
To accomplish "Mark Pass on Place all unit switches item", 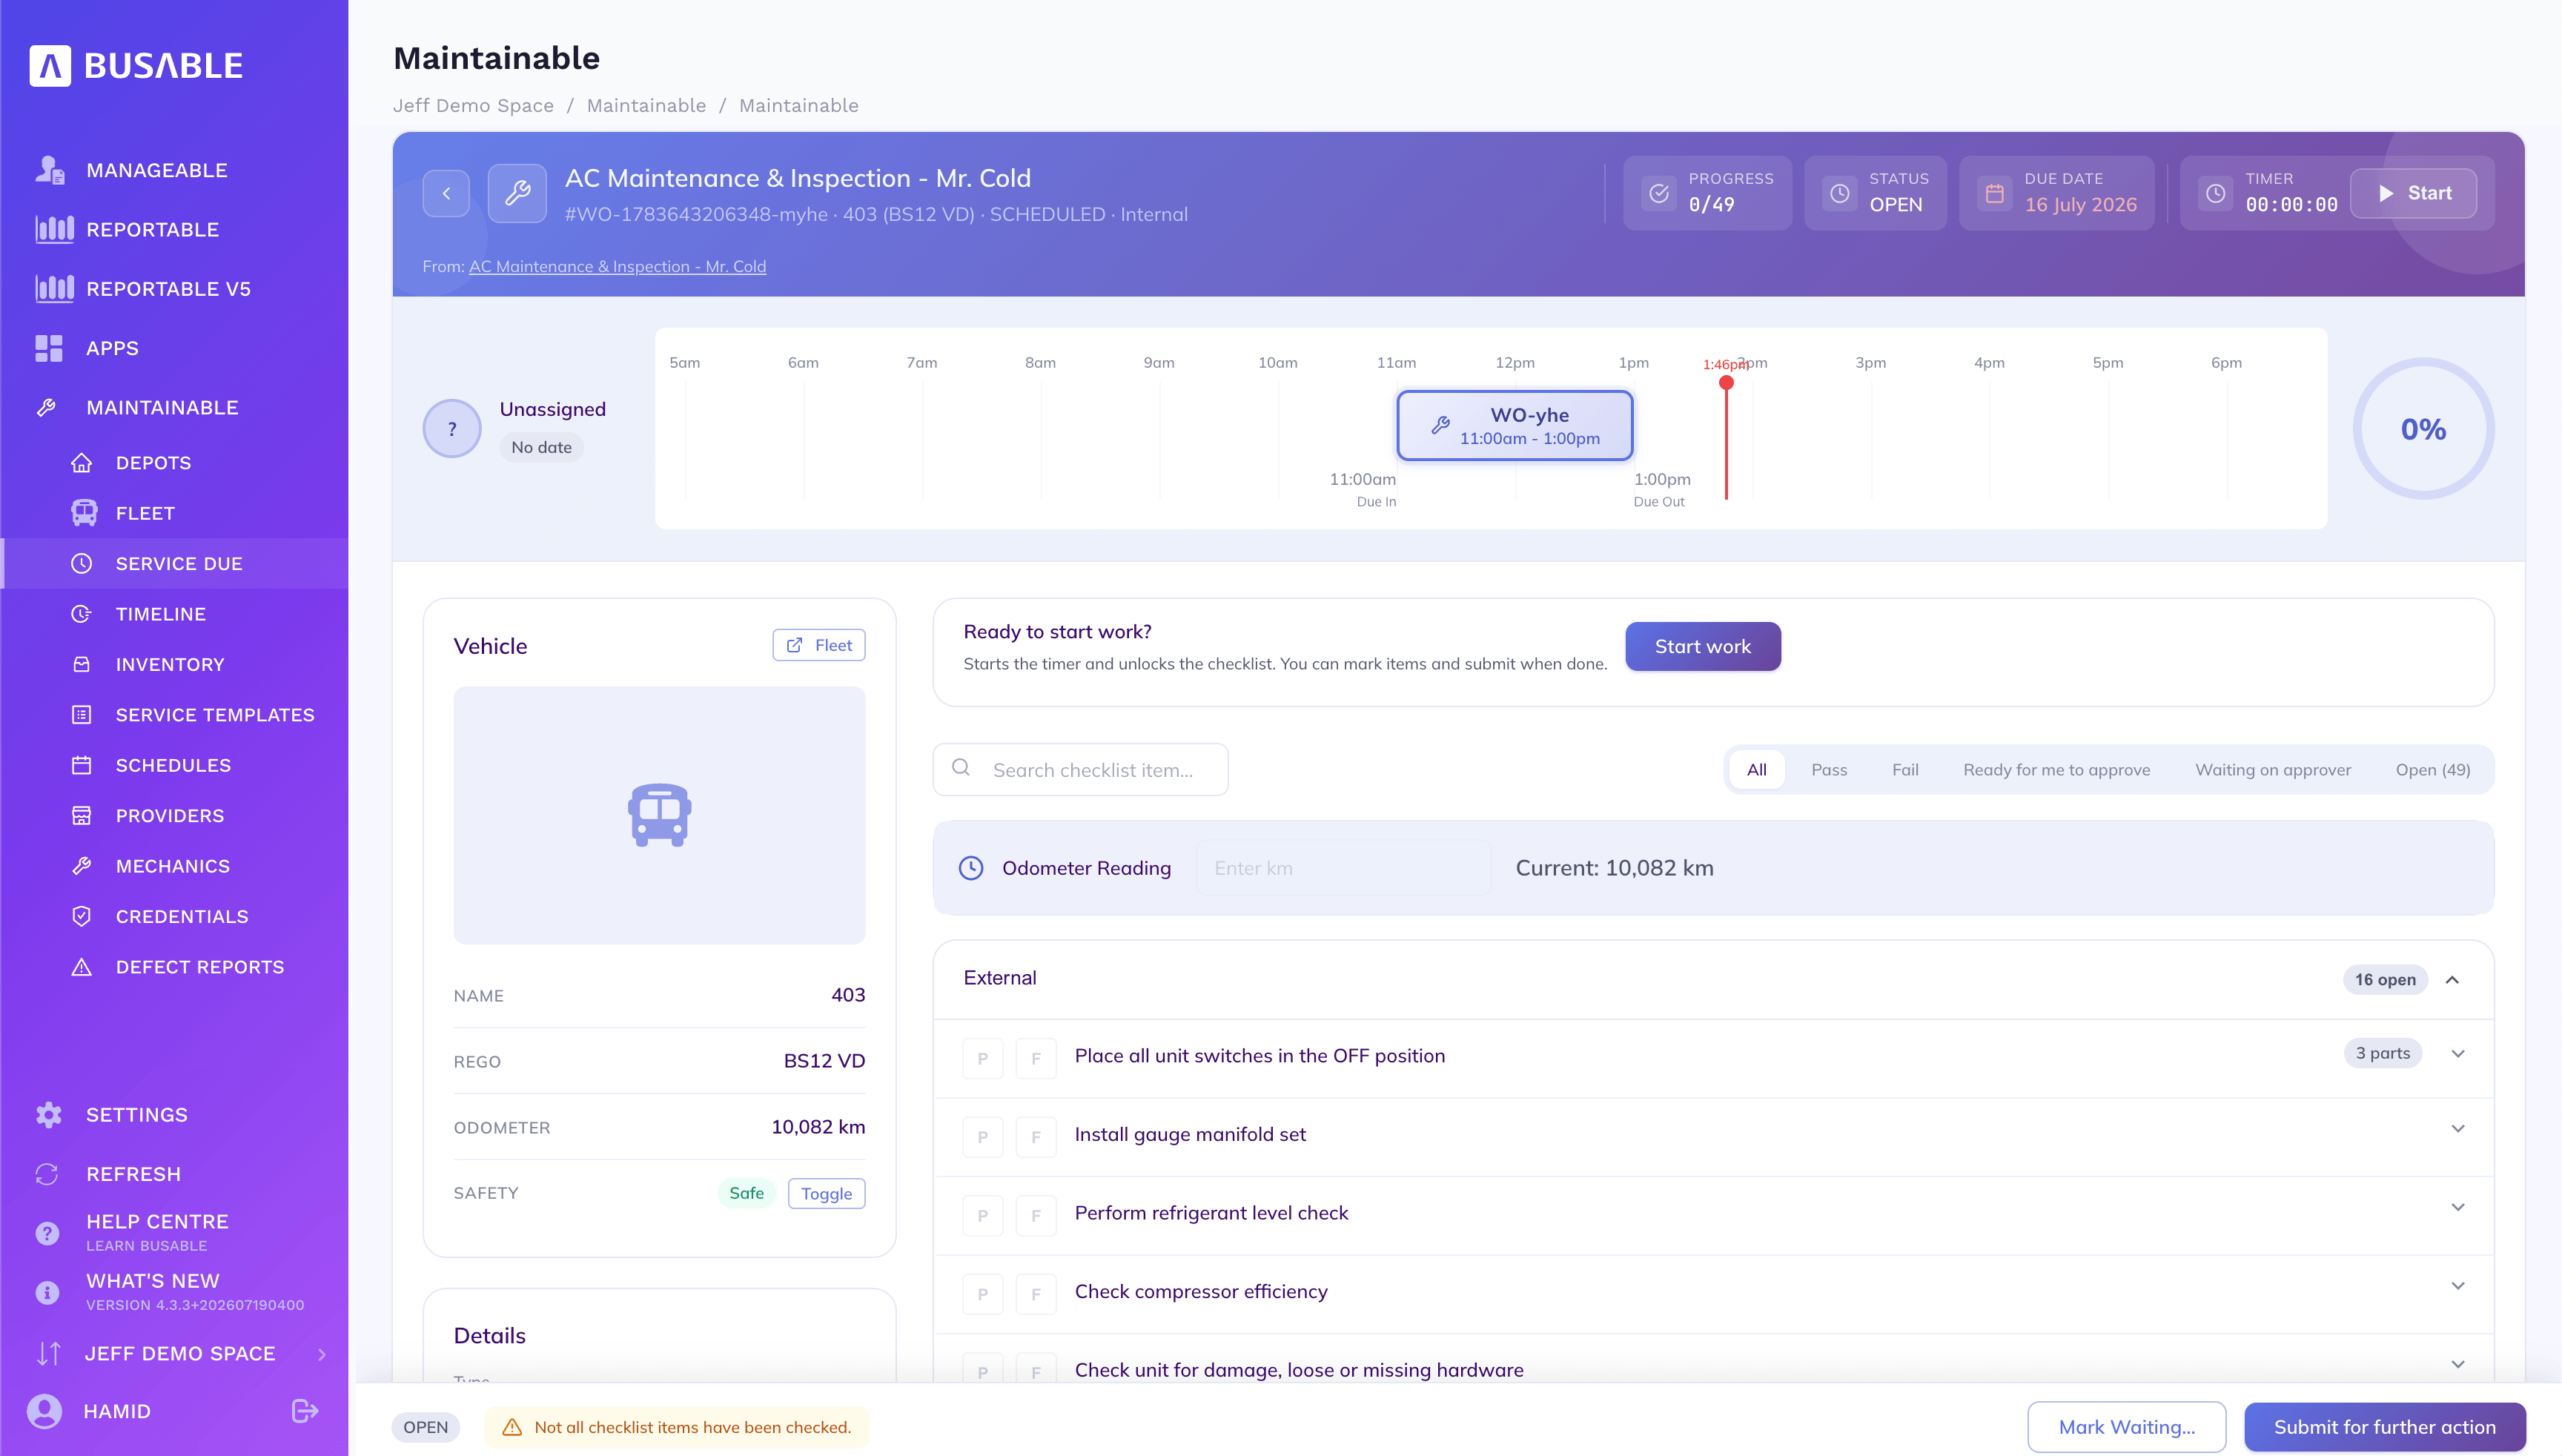I will tap(982, 1058).
